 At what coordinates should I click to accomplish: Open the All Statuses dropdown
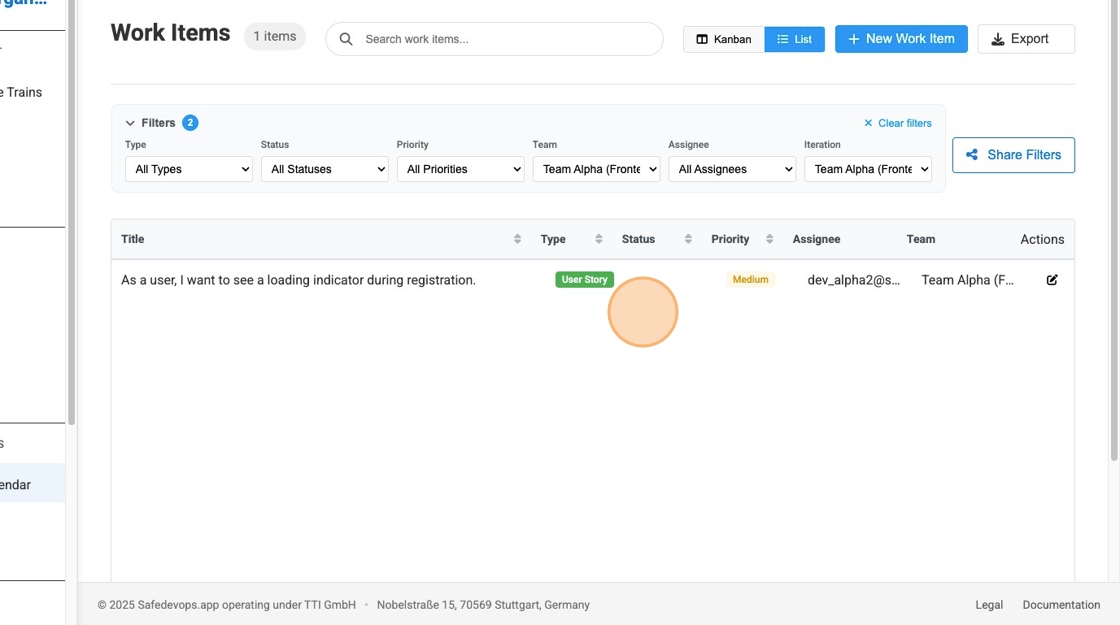(325, 169)
